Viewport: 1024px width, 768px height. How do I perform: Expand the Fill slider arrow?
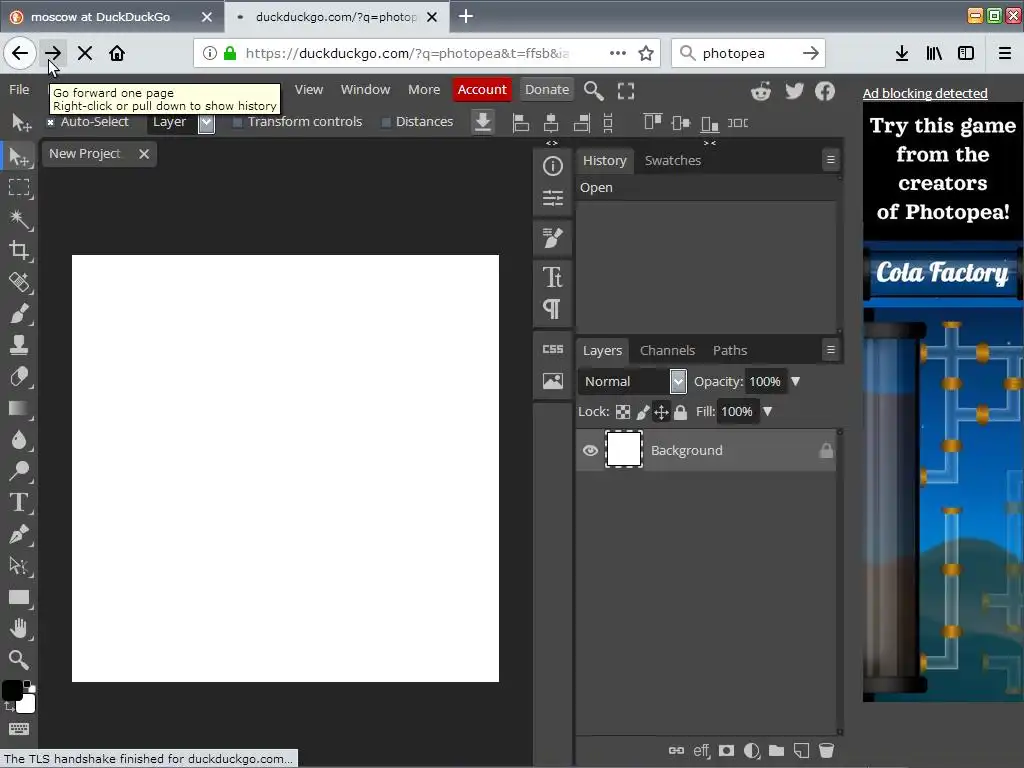point(767,411)
